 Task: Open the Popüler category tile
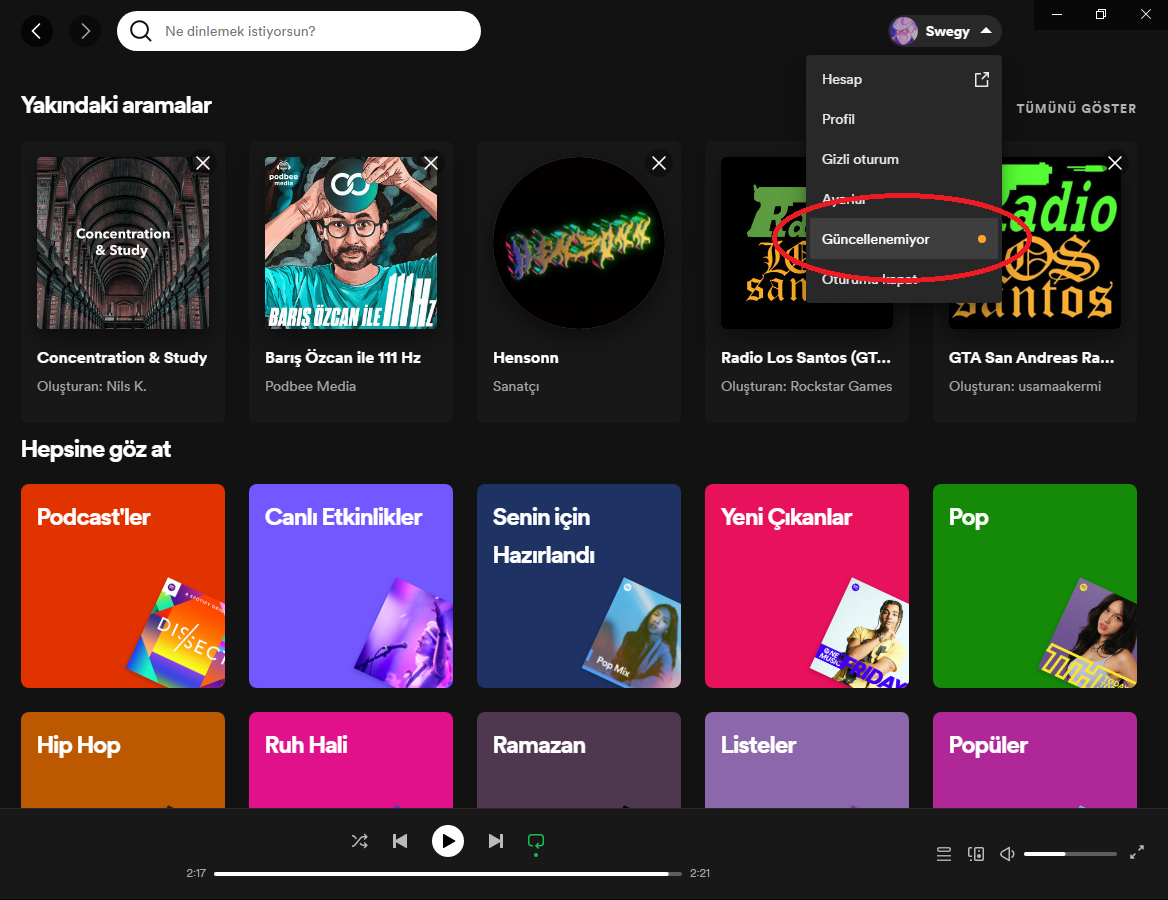[x=1035, y=760]
